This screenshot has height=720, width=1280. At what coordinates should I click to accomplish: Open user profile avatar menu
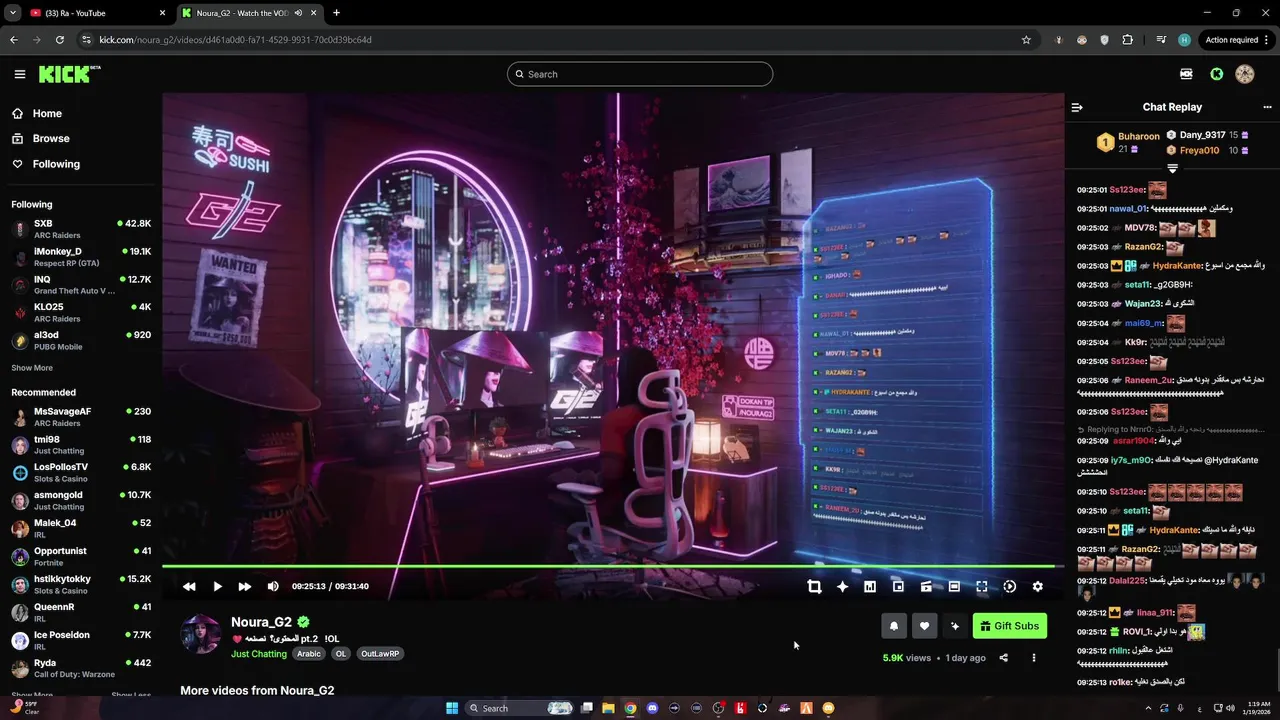(x=1245, y=74)
